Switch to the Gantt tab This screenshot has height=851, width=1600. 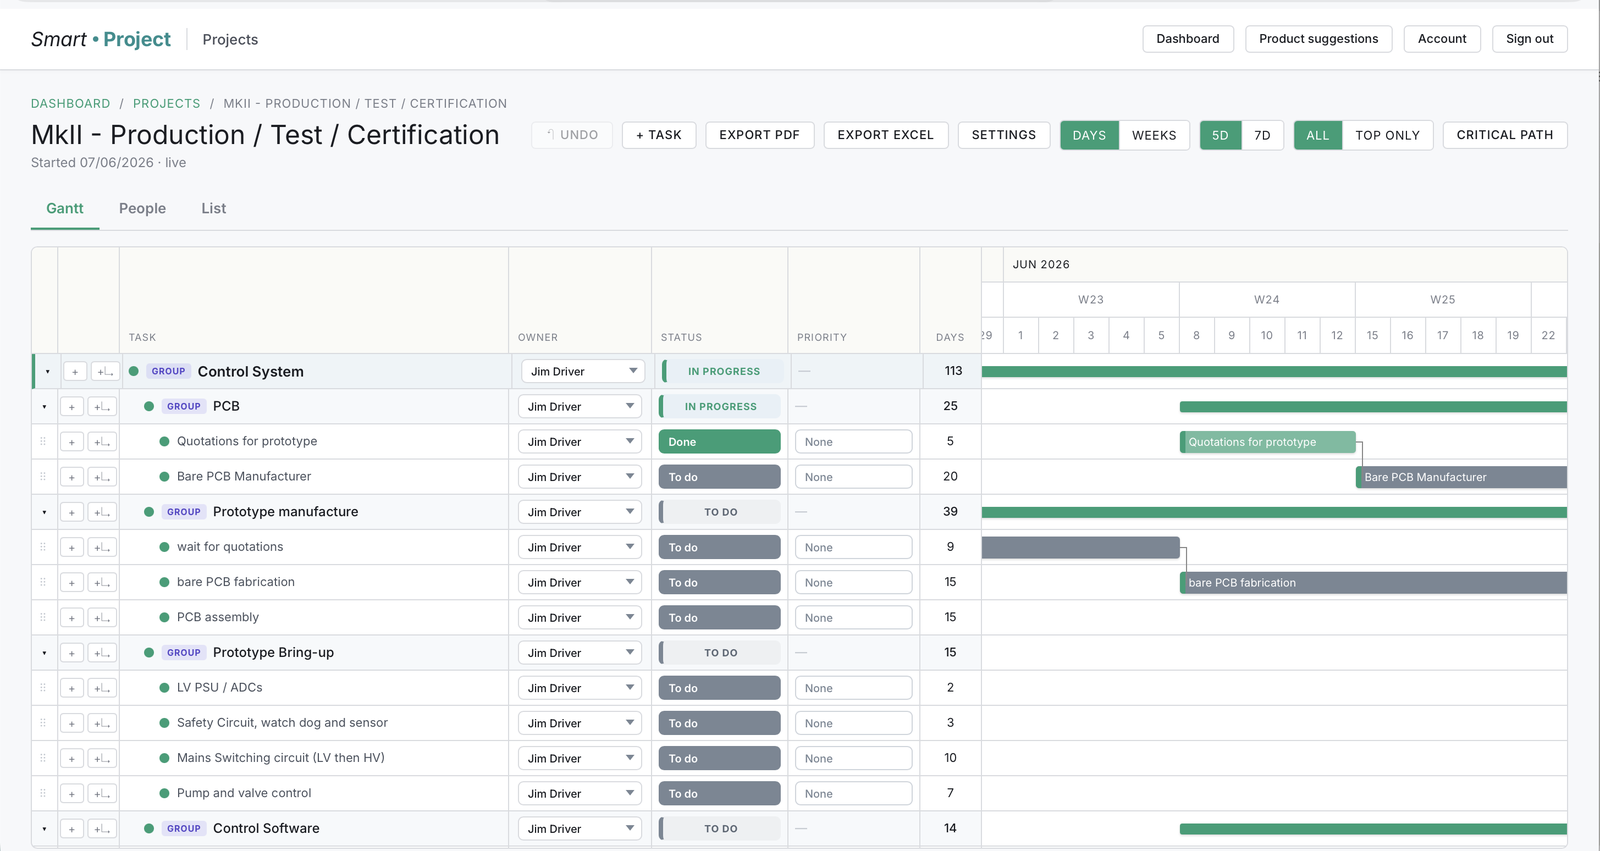pyautogui.click(x=65, y=208)
